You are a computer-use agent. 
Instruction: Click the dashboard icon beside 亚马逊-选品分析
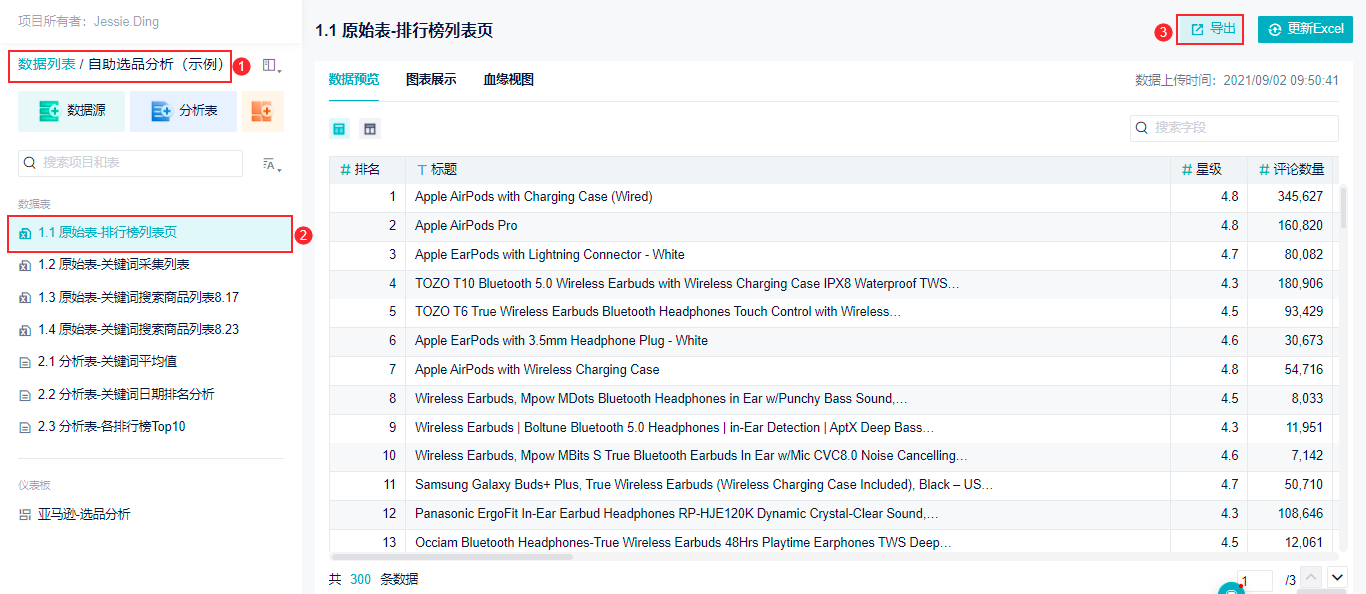tap(25, 515)
